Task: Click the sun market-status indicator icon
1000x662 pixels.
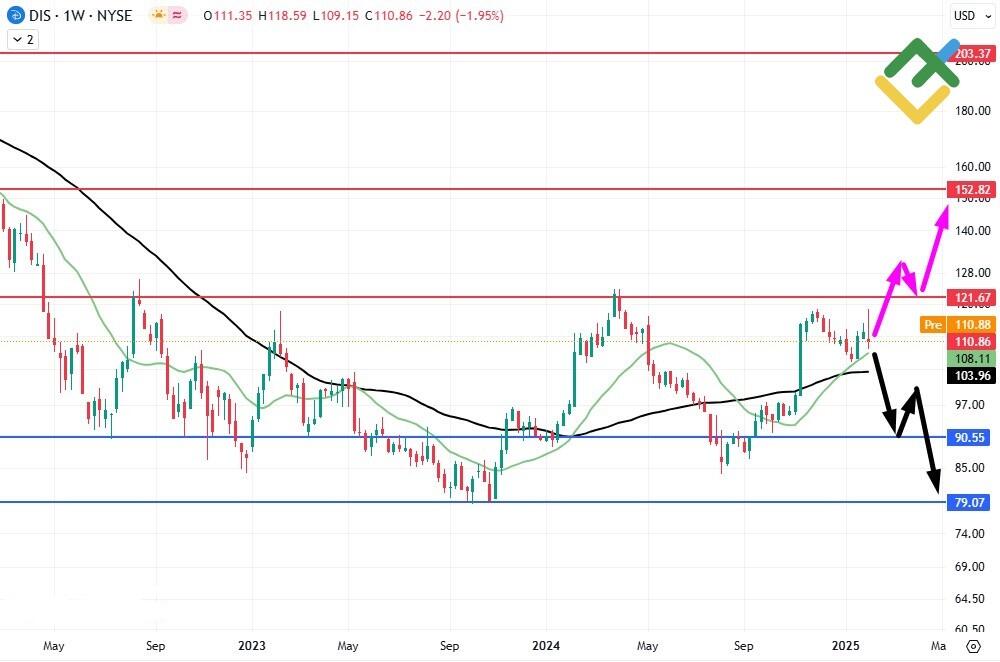Action: tap(158, 15)
